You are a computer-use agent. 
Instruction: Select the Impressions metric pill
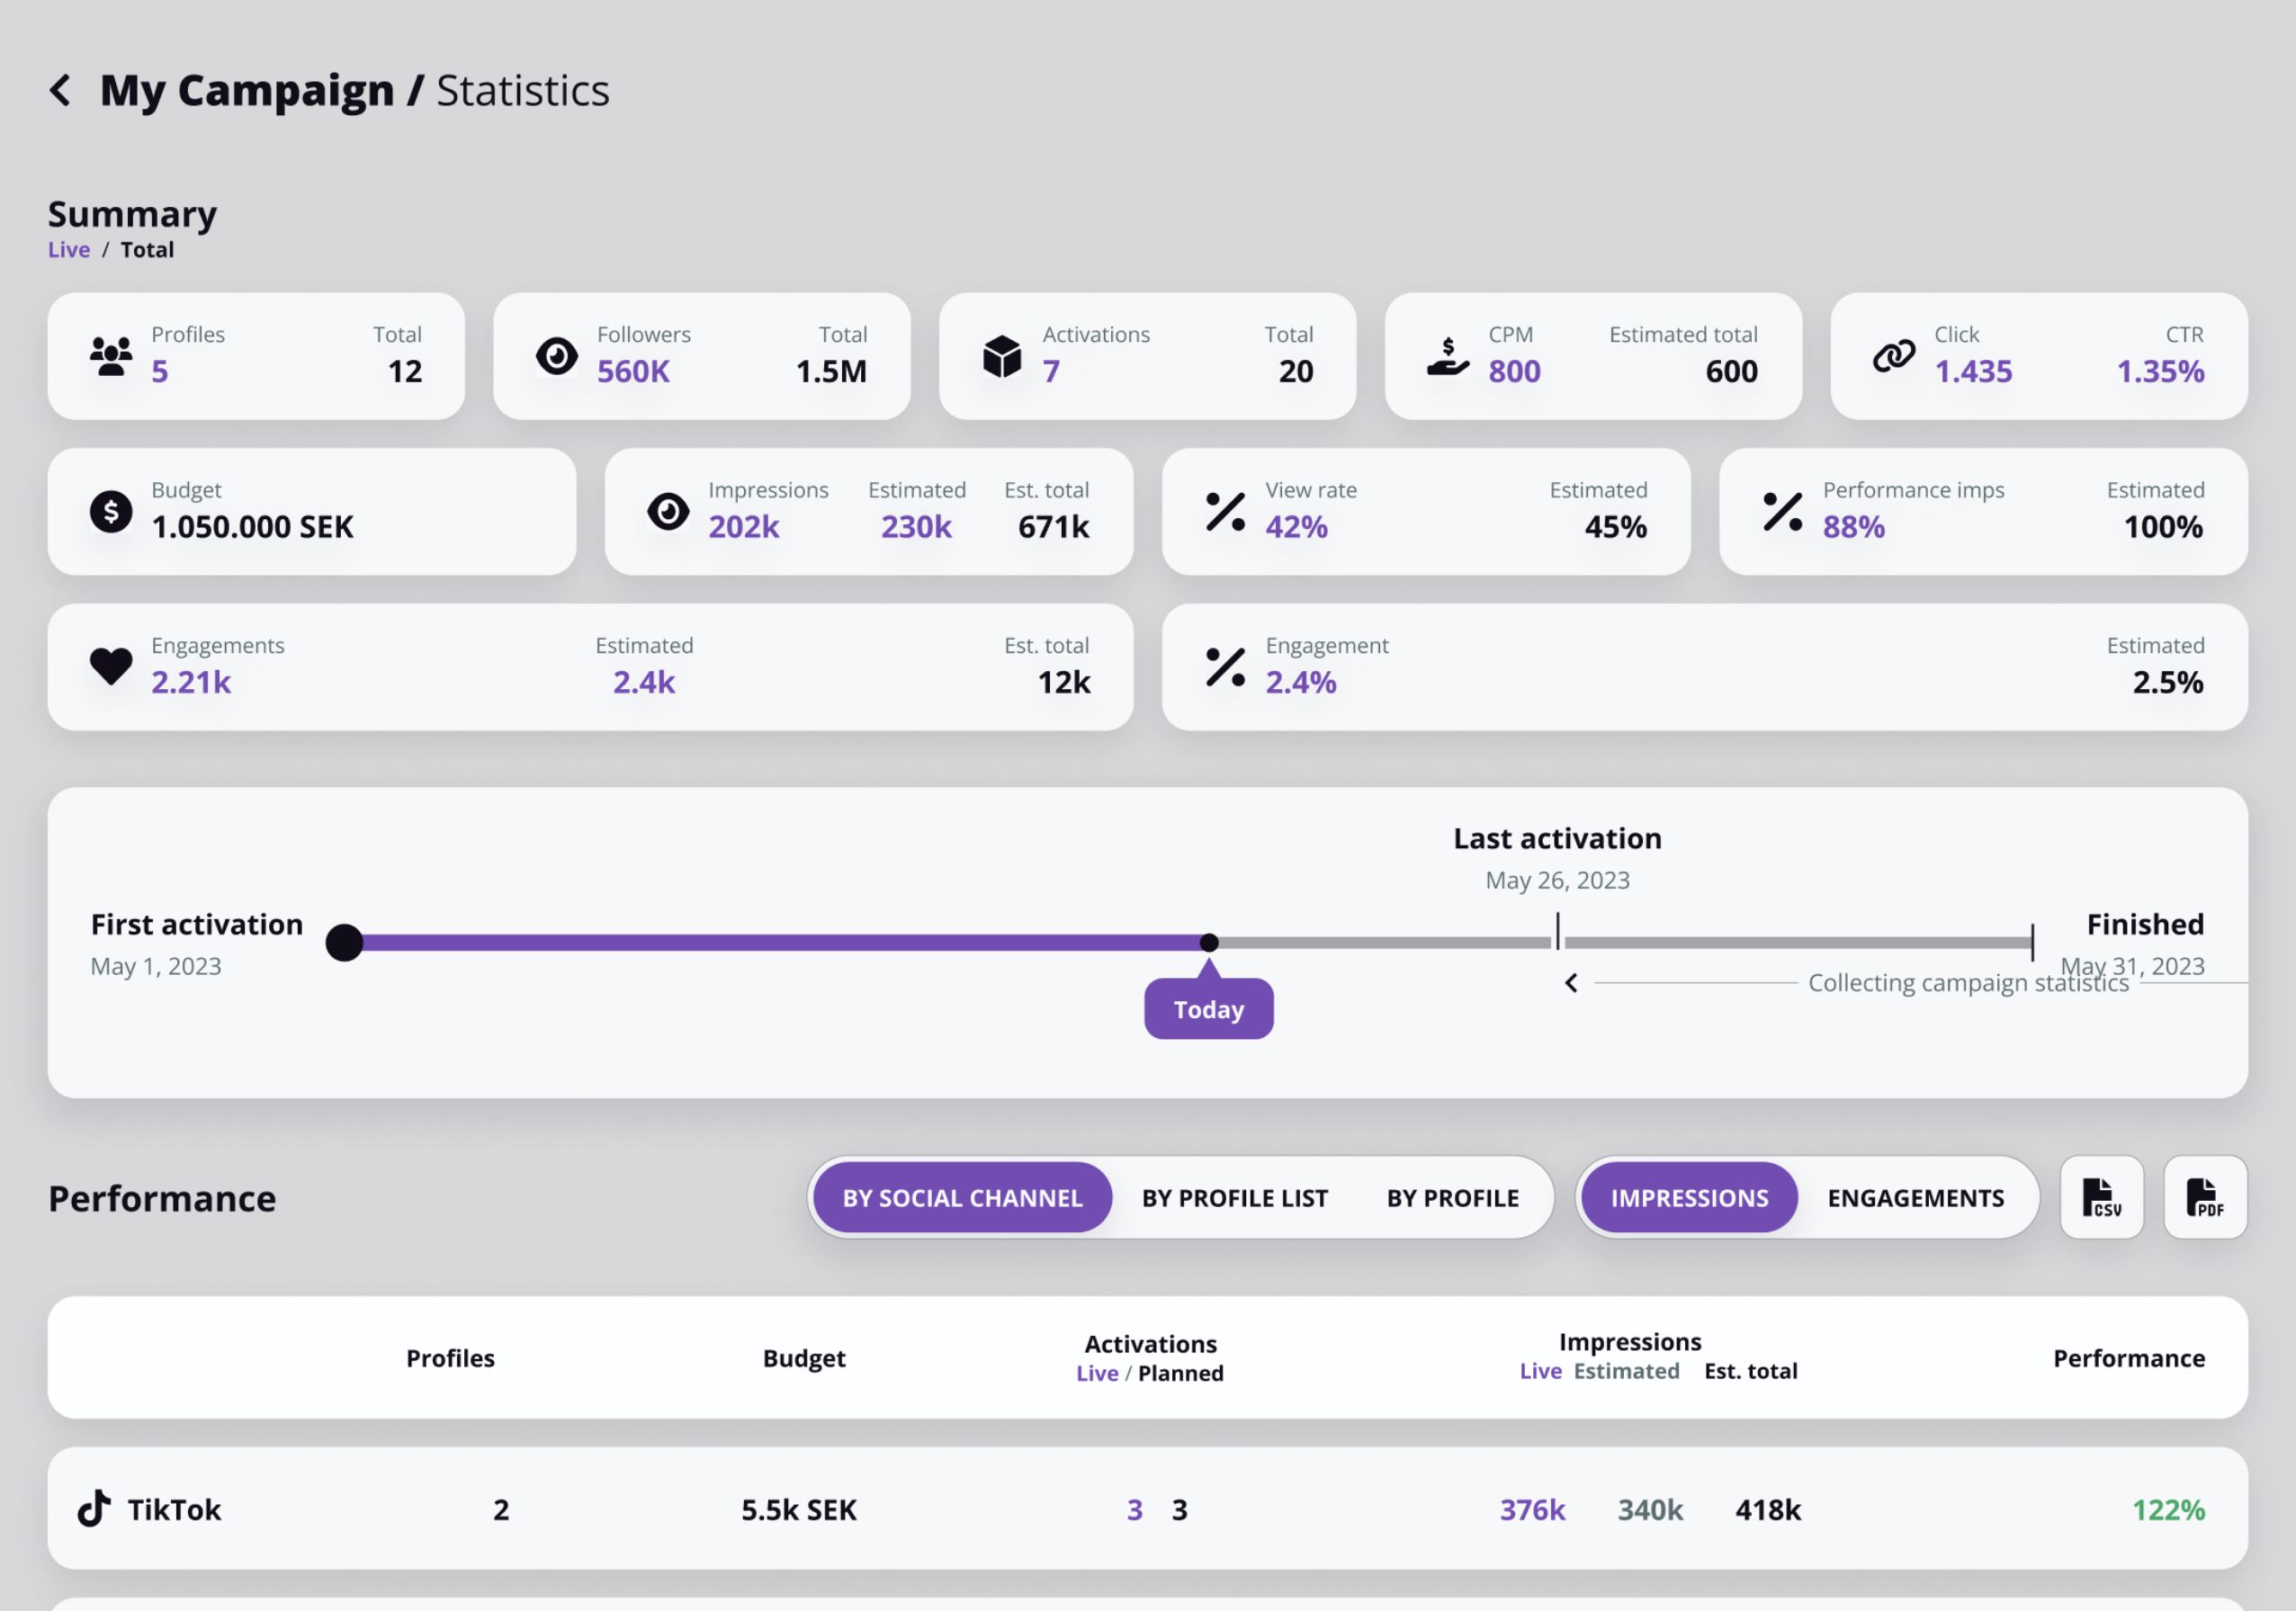tap(1689, 1198)
